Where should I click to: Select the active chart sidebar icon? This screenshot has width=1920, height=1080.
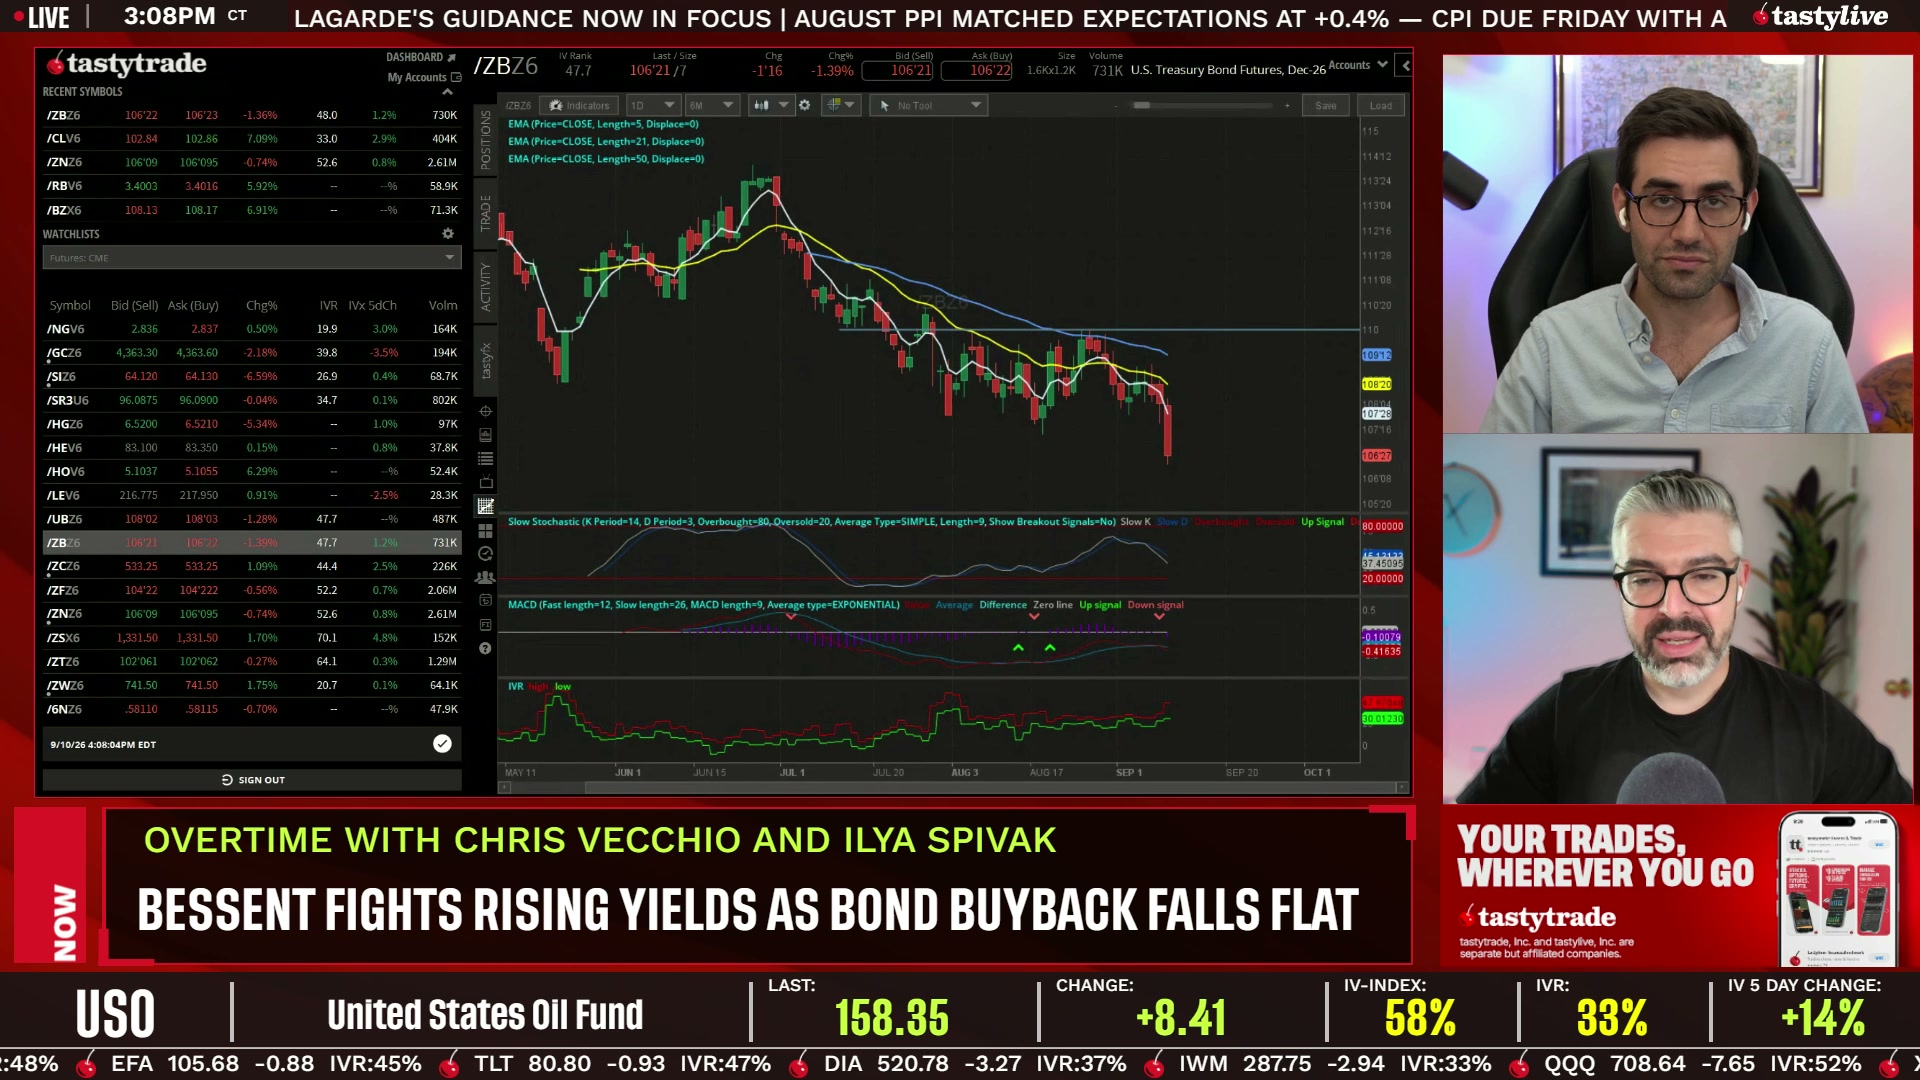[485, 506]
